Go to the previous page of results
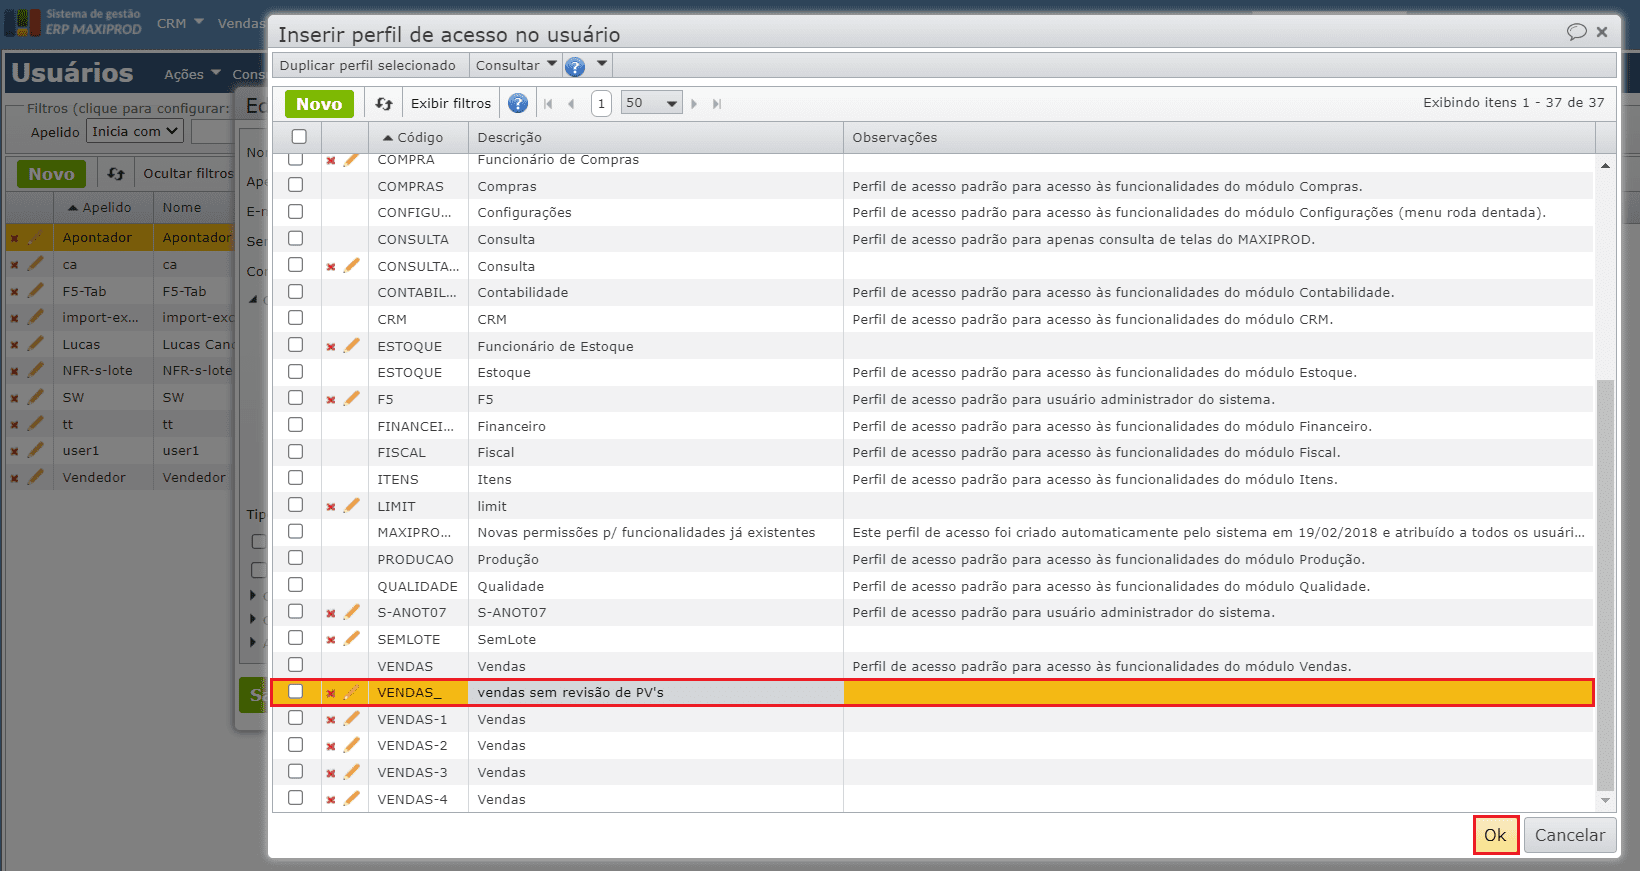Image resolution: width=1640 pixels, height=871 pixels. [x=571, y=104]
